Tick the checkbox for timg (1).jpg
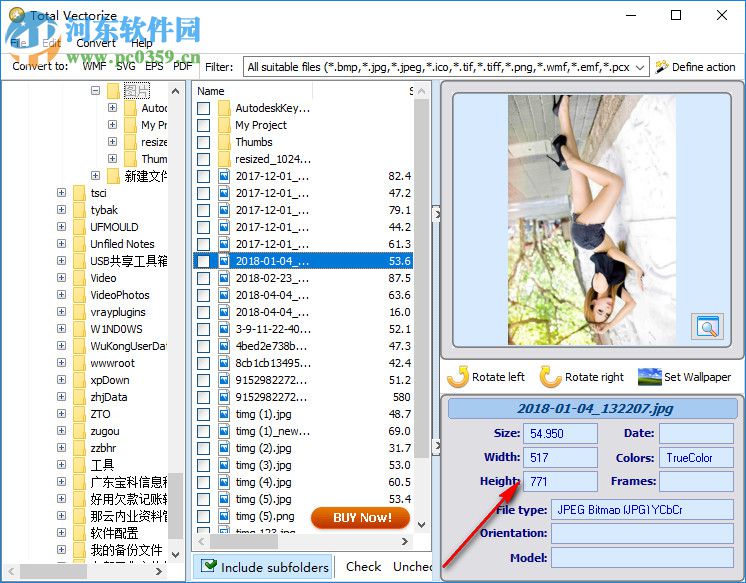Viewport: 746px width, 583px height. click(x=204, y=414)
